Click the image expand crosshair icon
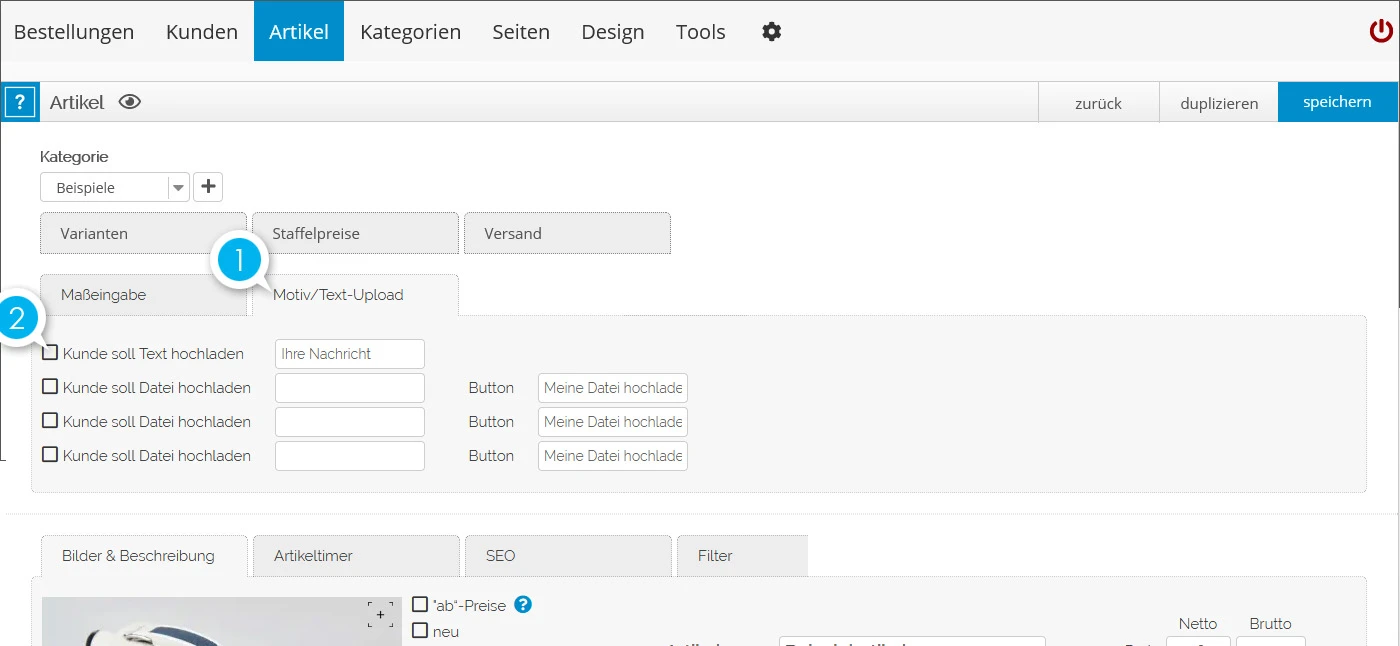Viewport: 1400px width, 646px height. click(380, 615)
